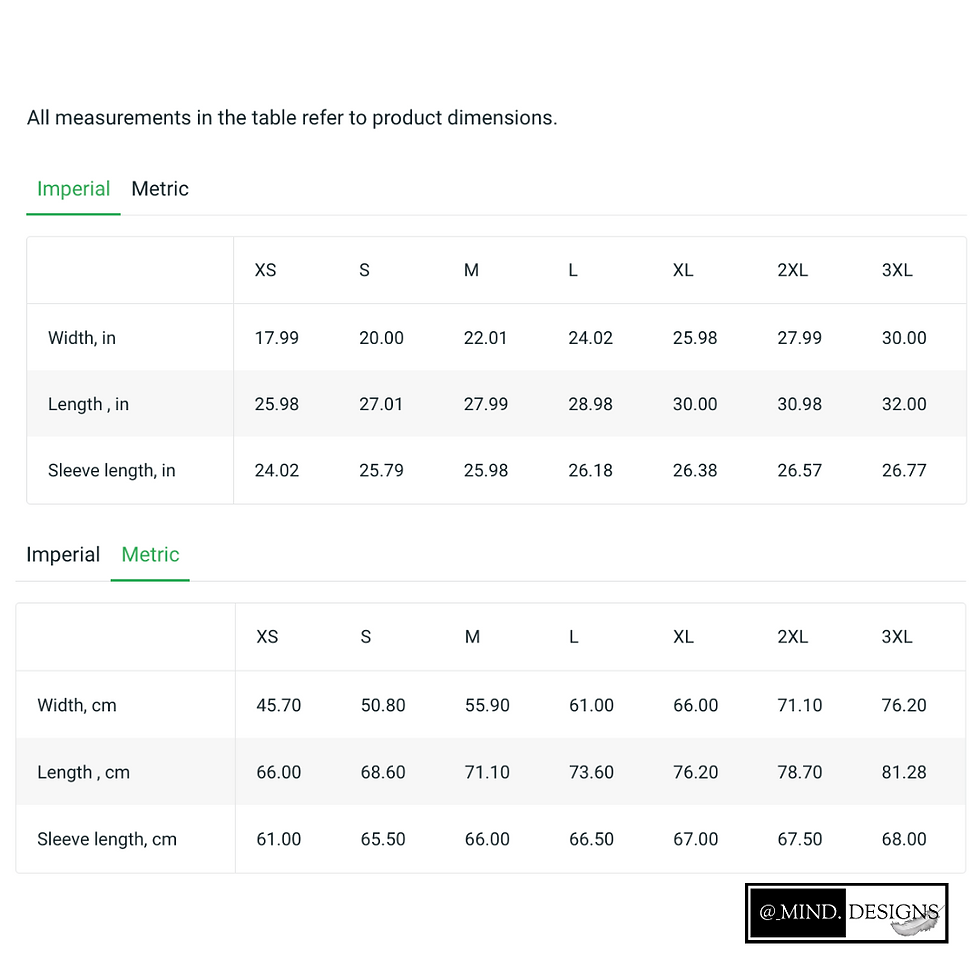Select XL sleeve length value 67.00 cm

click(x=696, y=839)
